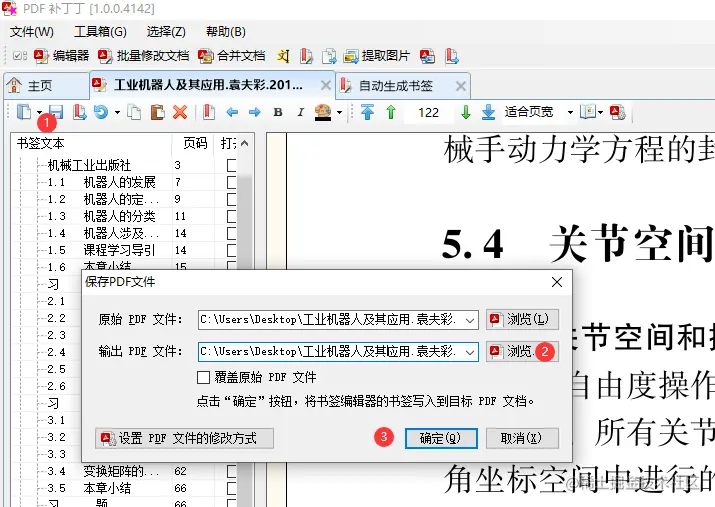Expand the 输出 PDF 文件 path combo box arrow

[470, 352]
